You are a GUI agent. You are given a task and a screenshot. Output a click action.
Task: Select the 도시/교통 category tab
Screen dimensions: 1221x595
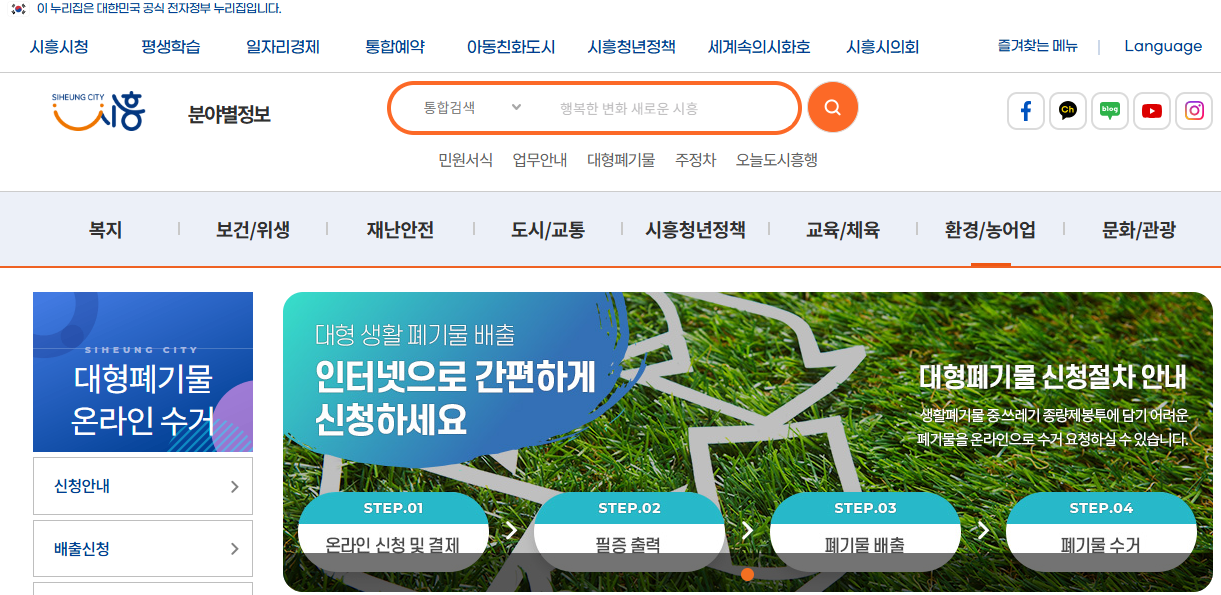[x=548, y=230]
